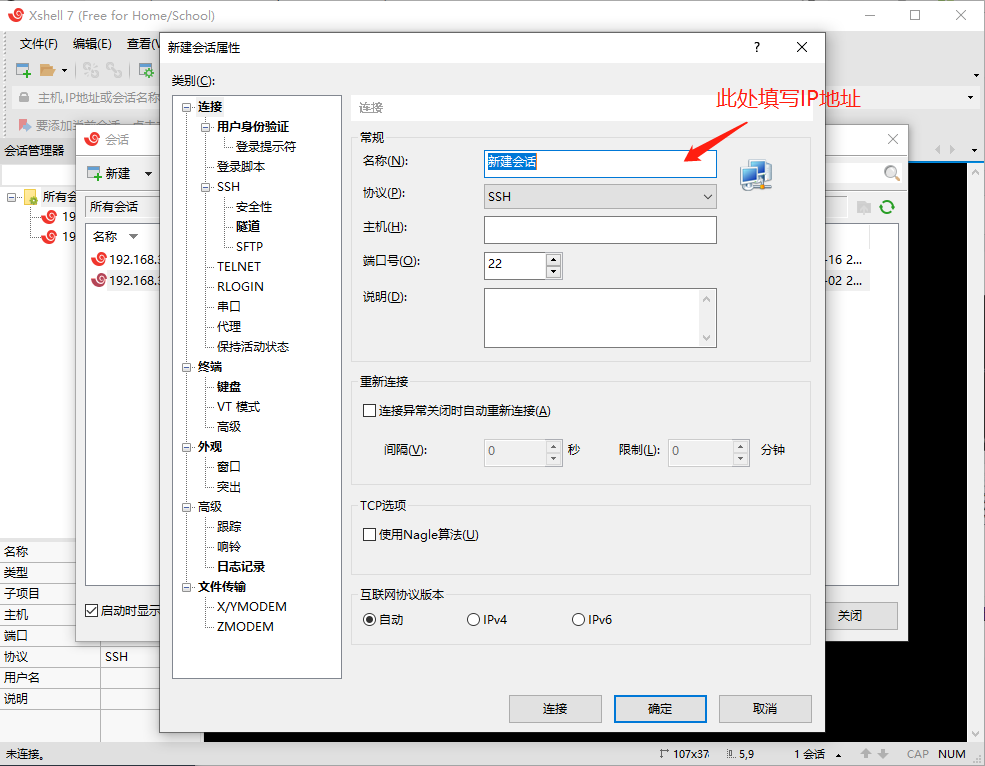Click the first 192.168 session icon in list
The image size is (985, 766).
click(x=99, y=259)
